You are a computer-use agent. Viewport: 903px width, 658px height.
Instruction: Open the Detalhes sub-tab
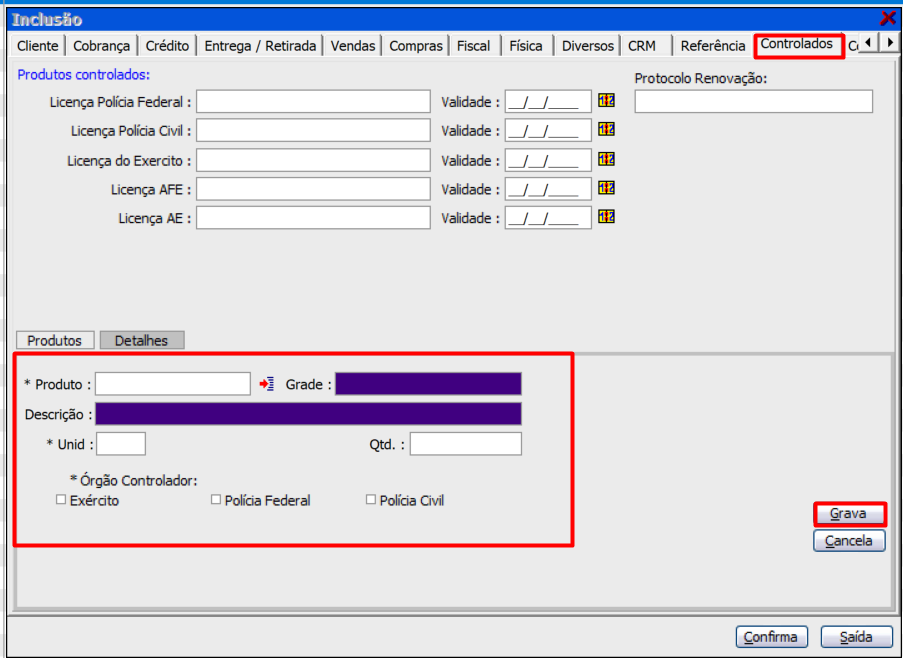[x=141, y=340]
